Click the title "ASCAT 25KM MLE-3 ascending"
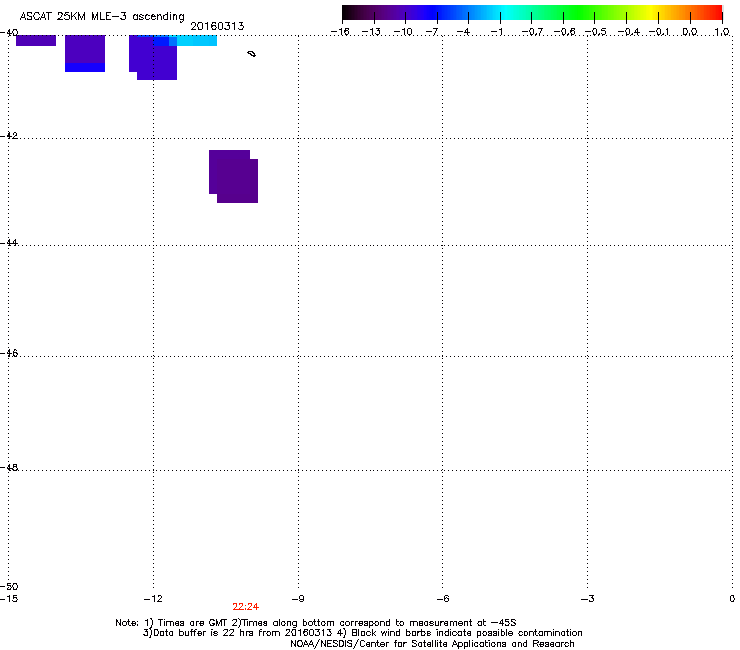The height and width of the screenshot is (650, 740). pos(102,16)
